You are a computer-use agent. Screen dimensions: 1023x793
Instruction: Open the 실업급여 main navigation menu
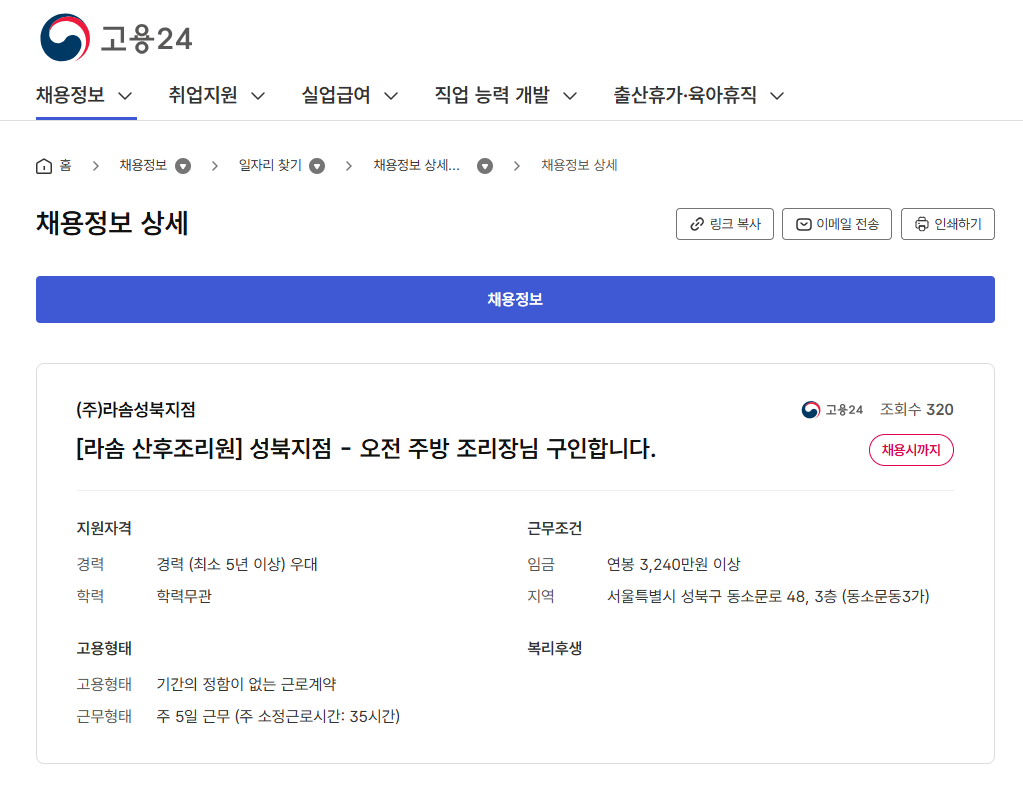pyautogui.click(x=350, y=96)
